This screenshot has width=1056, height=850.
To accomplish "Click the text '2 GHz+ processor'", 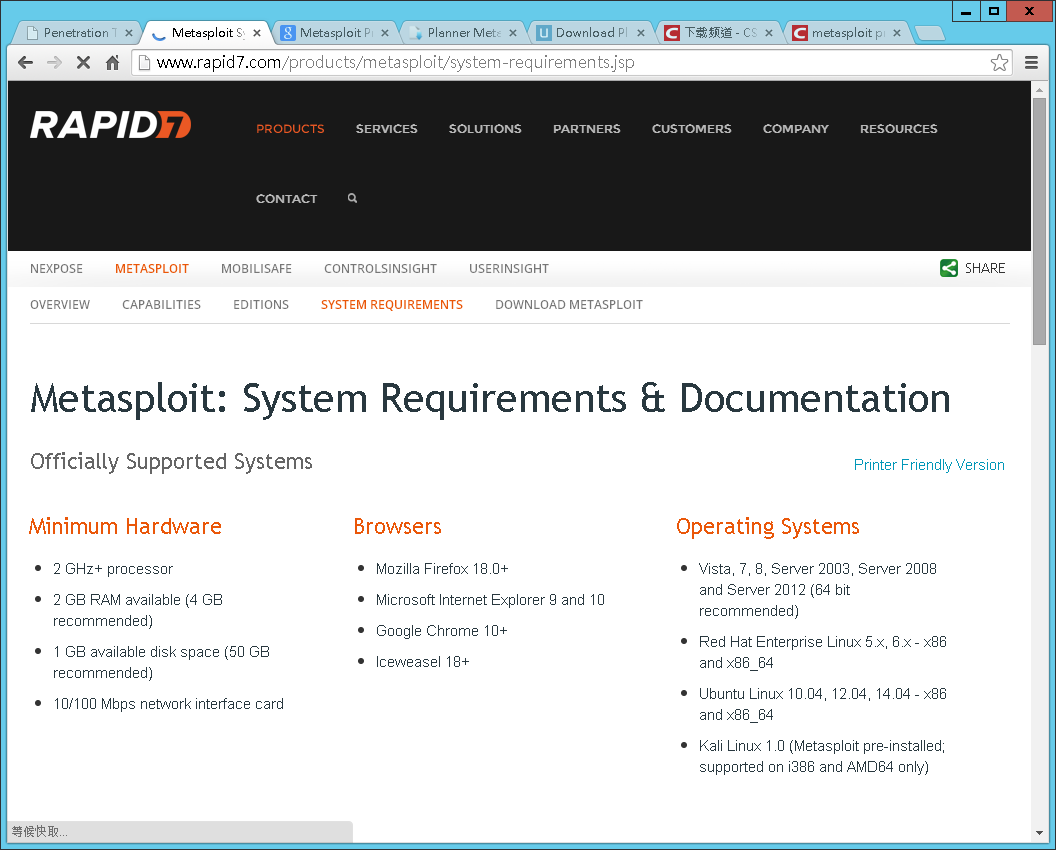I will coord(113,569).
